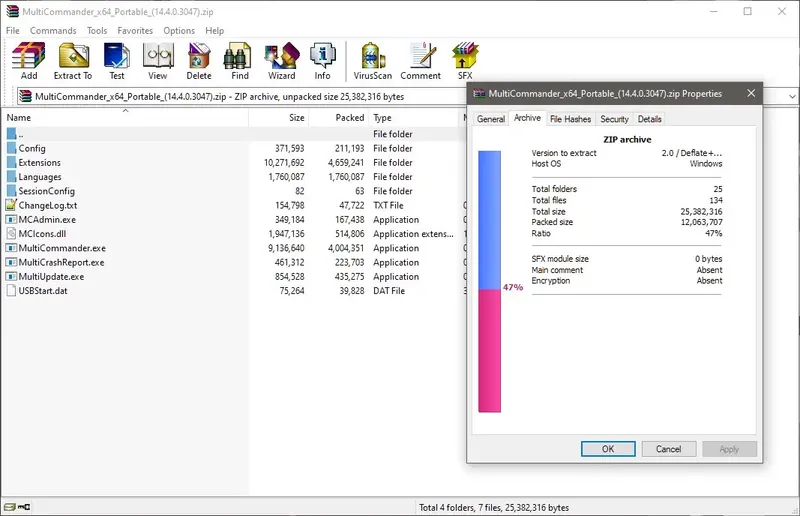Select the Extensions folder icon
The width and height of the screenshot is (800, 516).
(11, 163)
